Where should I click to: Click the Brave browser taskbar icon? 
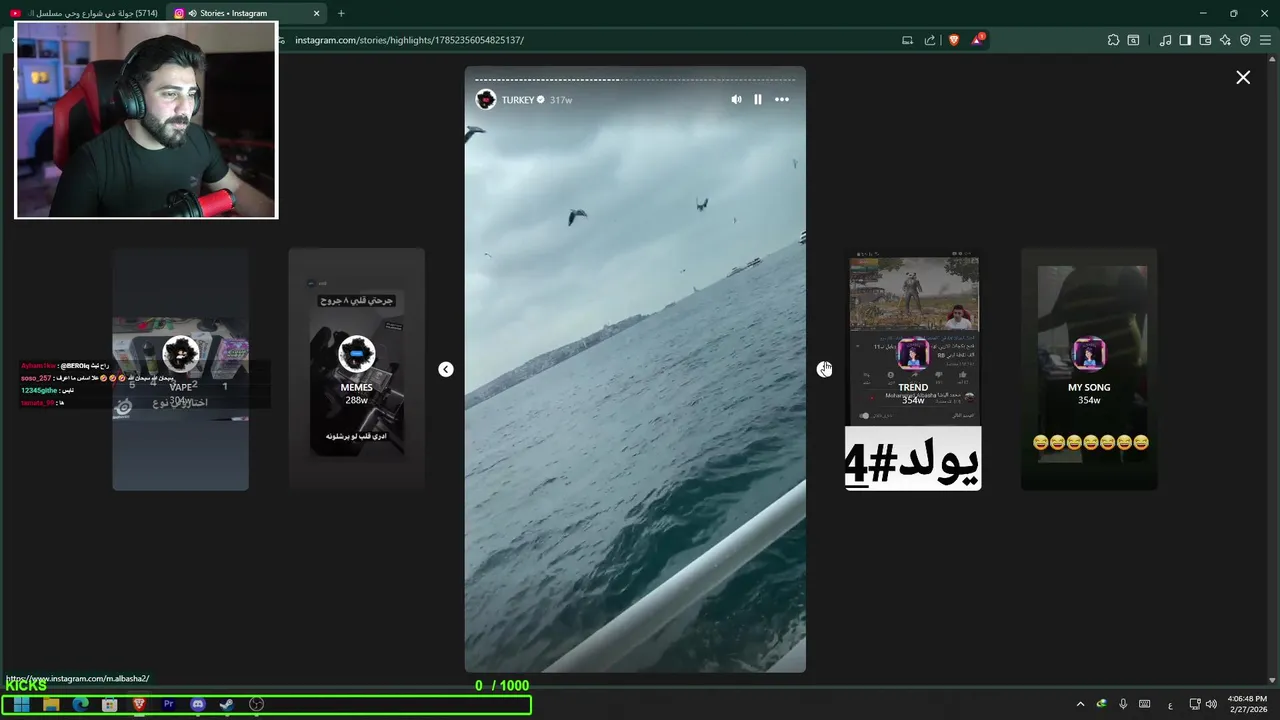pos(139,704)
